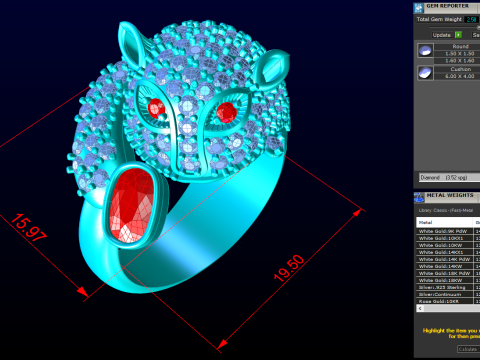This screenshot has width=480, height=360.
Task: Click the red cushion gemstone on the ring
Action: coord(131,206)
